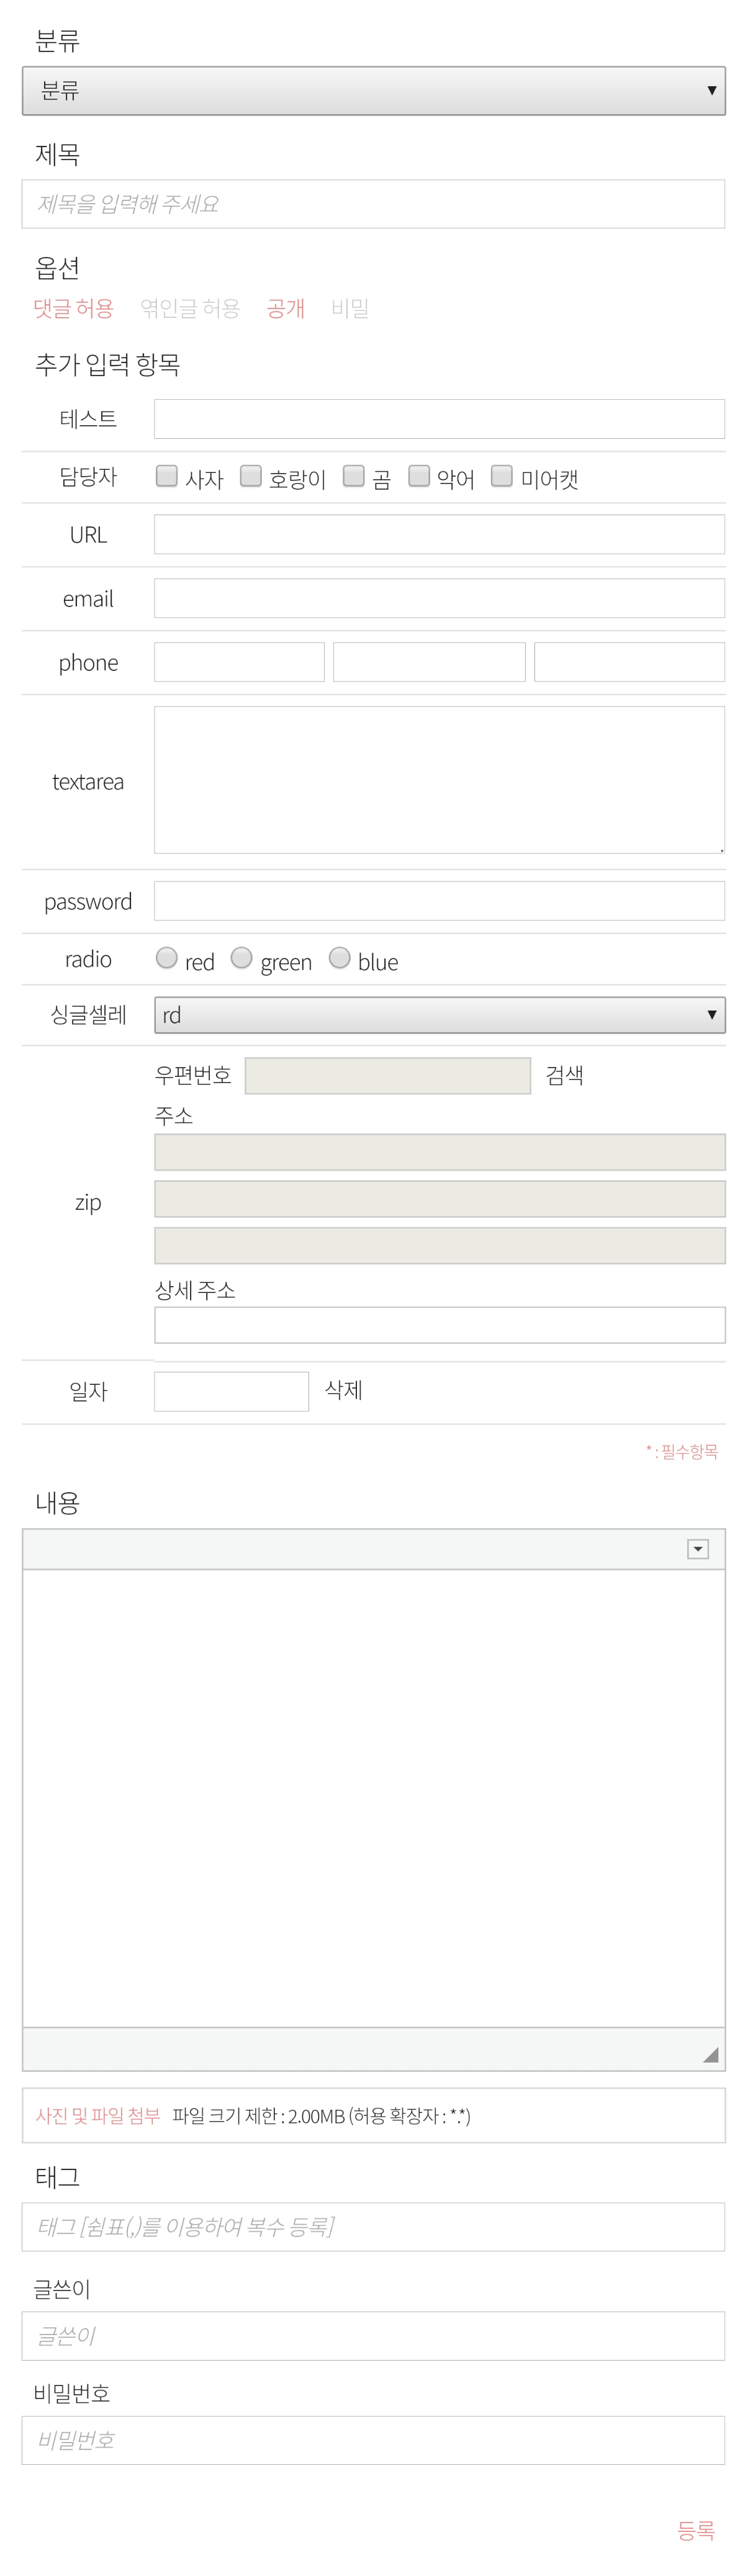748x2576 pixels.
Task: Focus the 제목 title input field
Action: [x=373, y=204]
